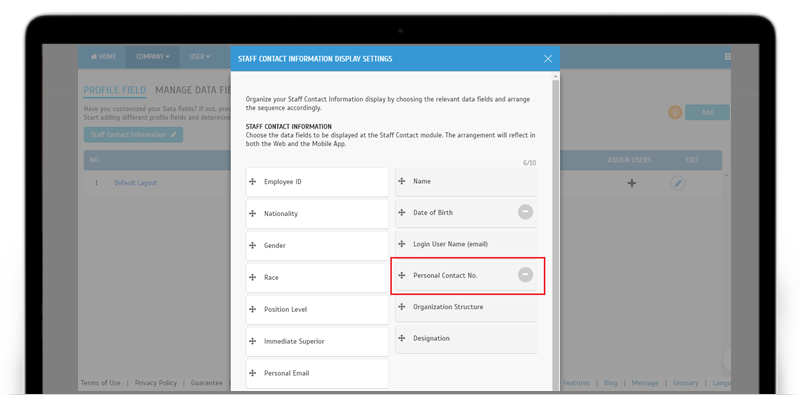The image size is (800, 395).
Task: Select the Race field card
Action: (317, 278)
